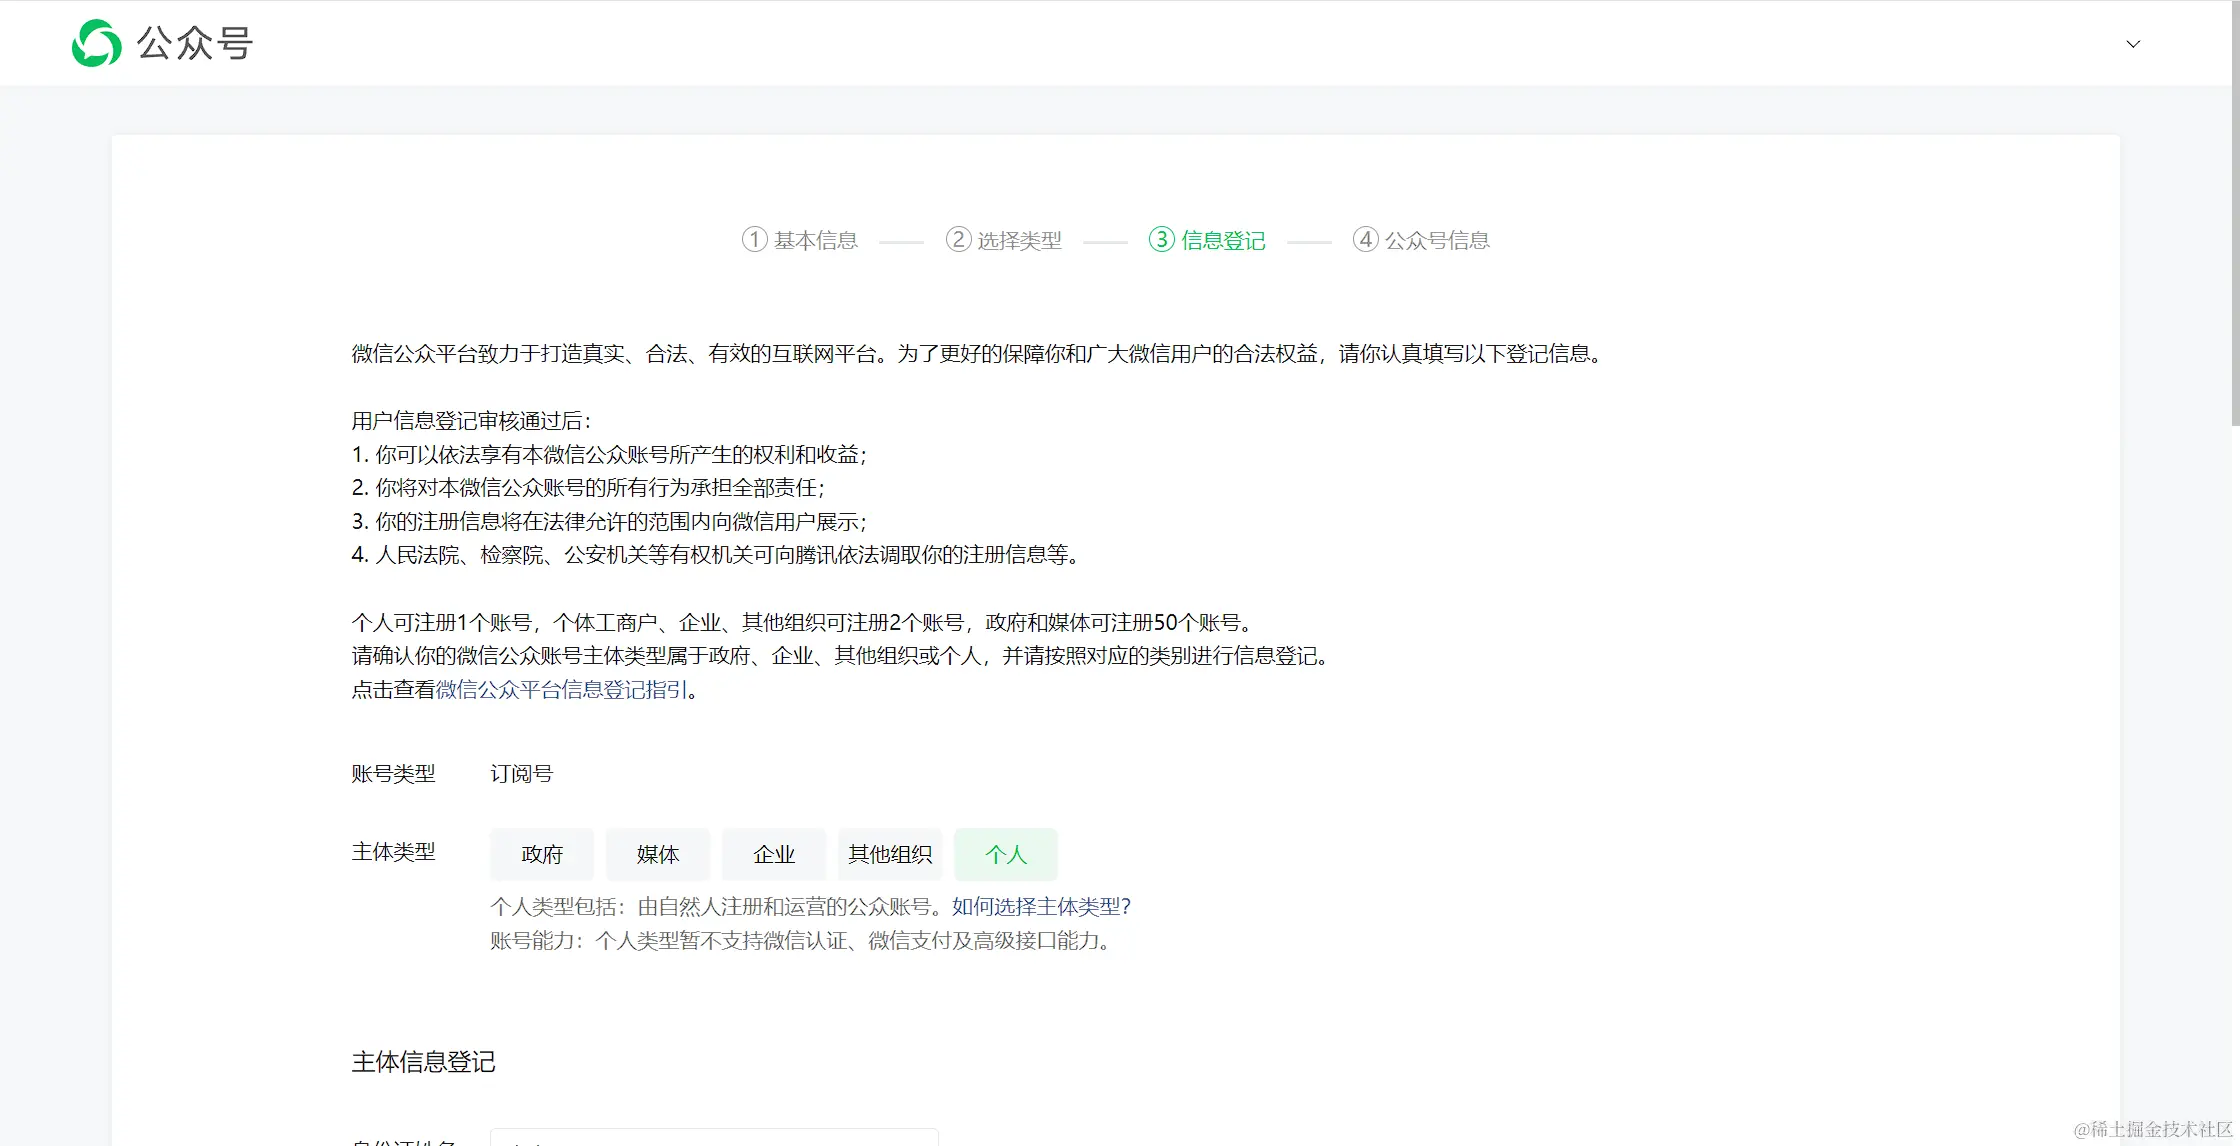Image resolution: width=2240 pixels, height=1146 pixels.
Task: Click step 2 circle icon 选择类型
Action: pos(958,240)
